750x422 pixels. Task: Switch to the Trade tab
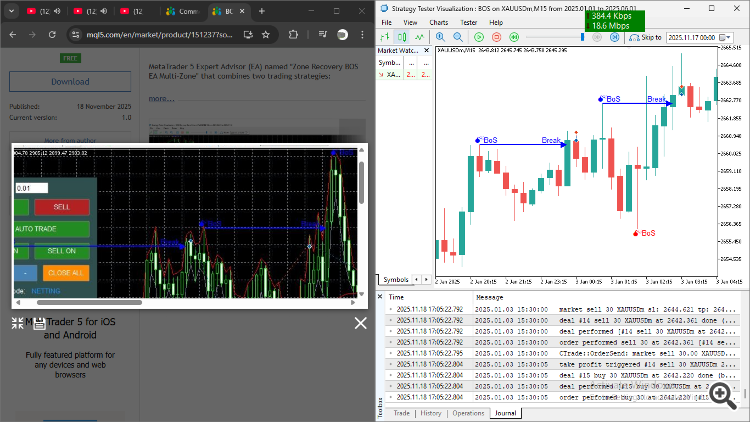tap(401, 413)
